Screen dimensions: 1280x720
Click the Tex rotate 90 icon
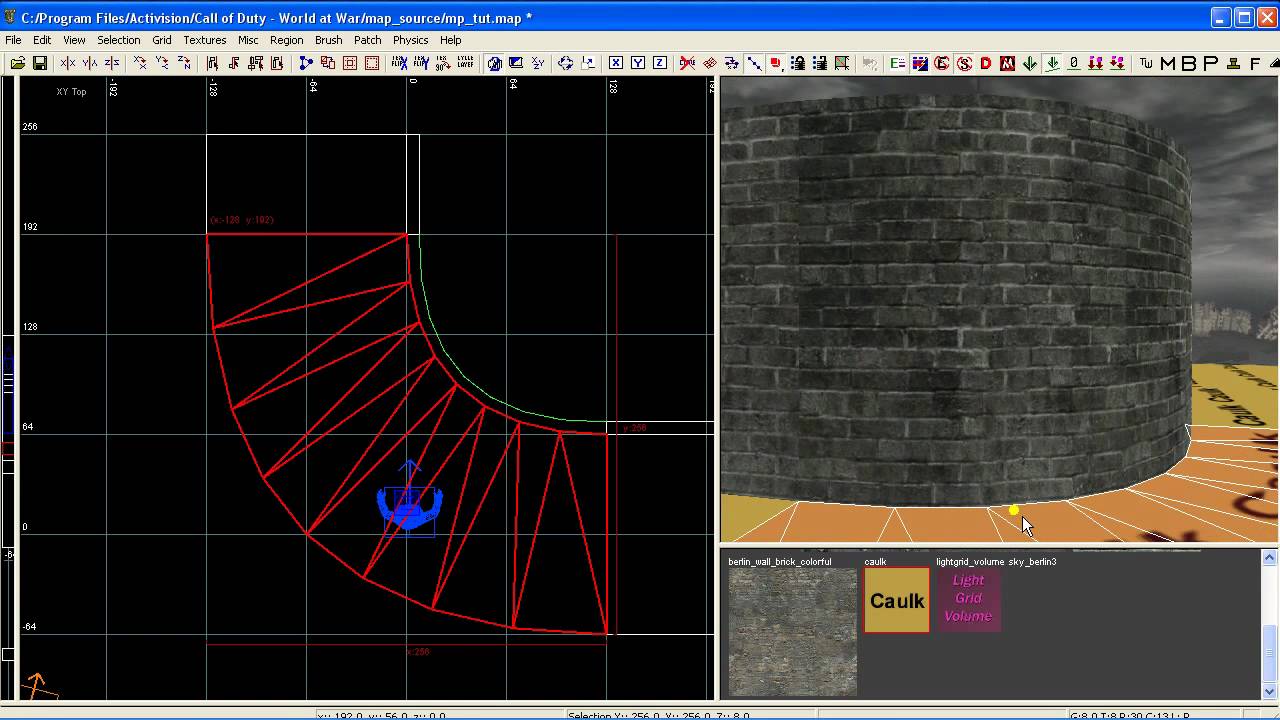(x=443, y=63)
